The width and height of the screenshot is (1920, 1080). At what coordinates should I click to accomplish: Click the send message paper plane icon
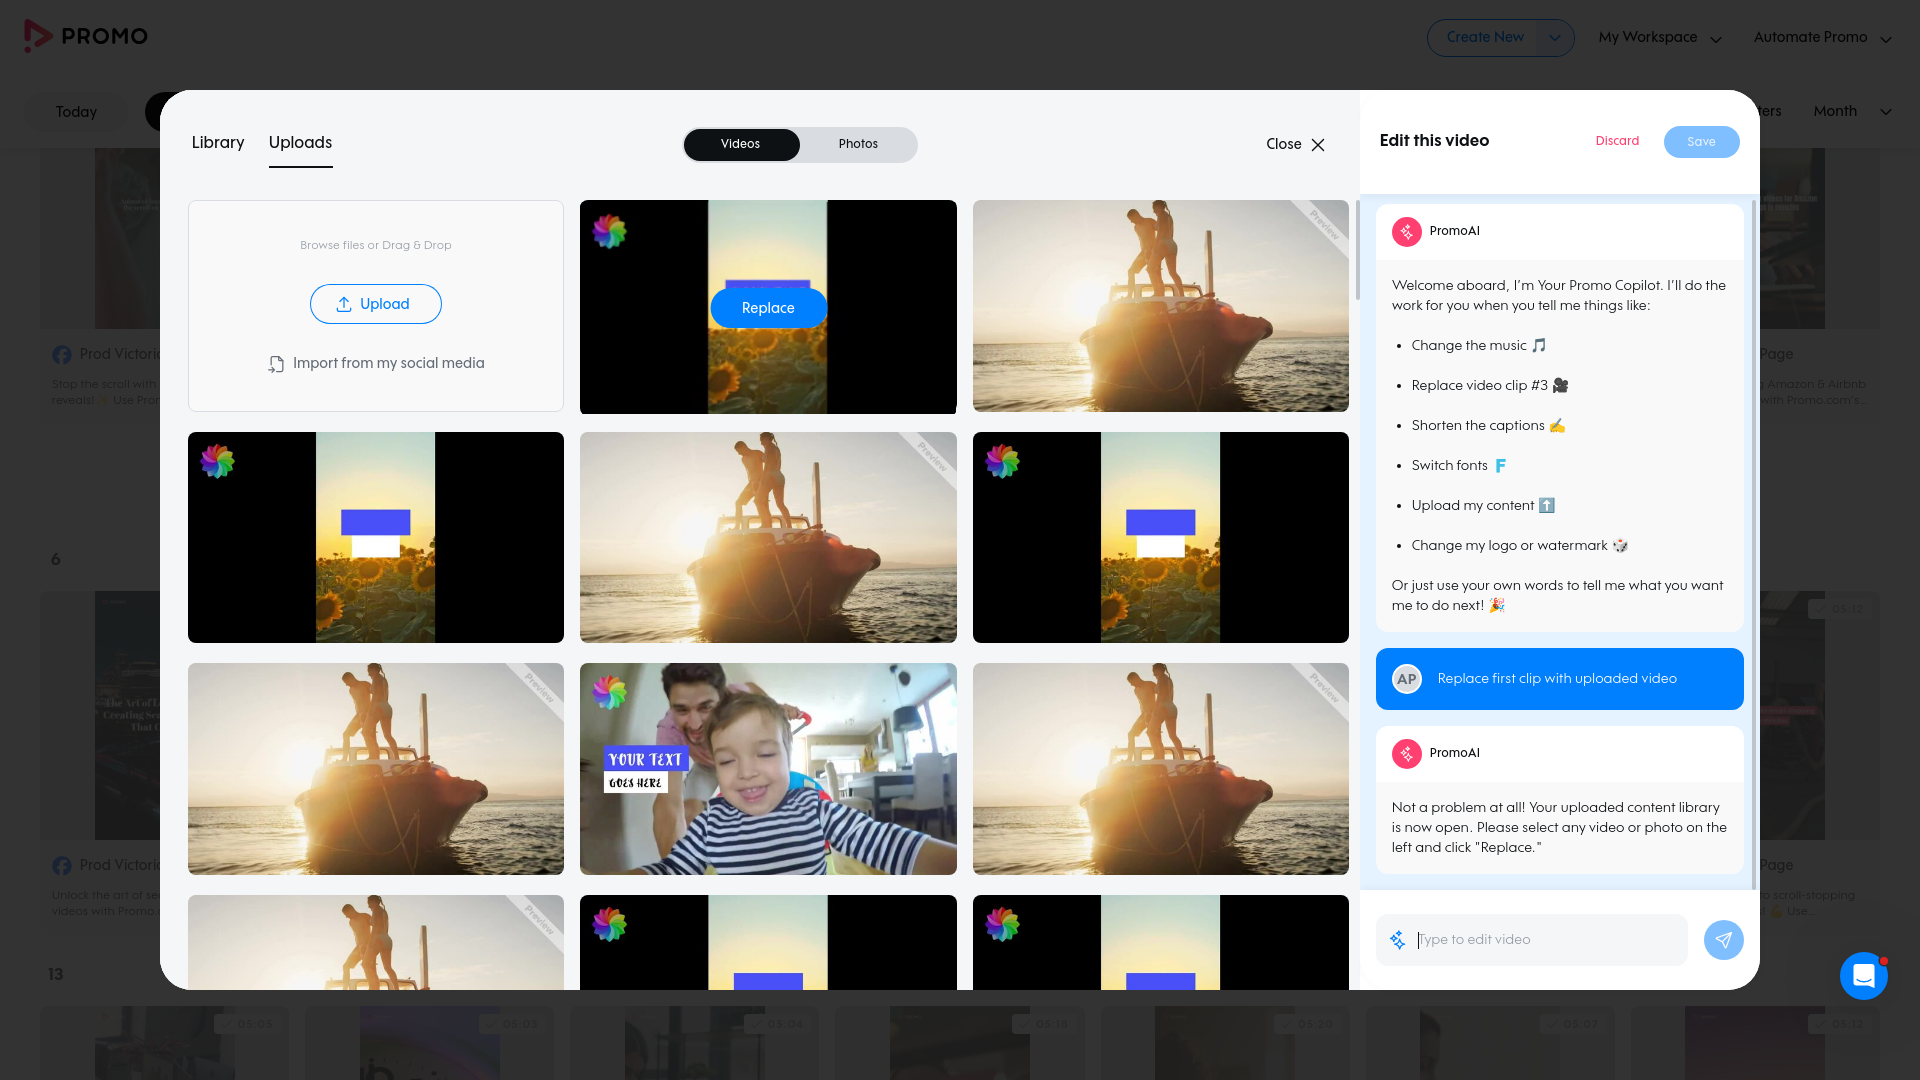point(1723,940)
